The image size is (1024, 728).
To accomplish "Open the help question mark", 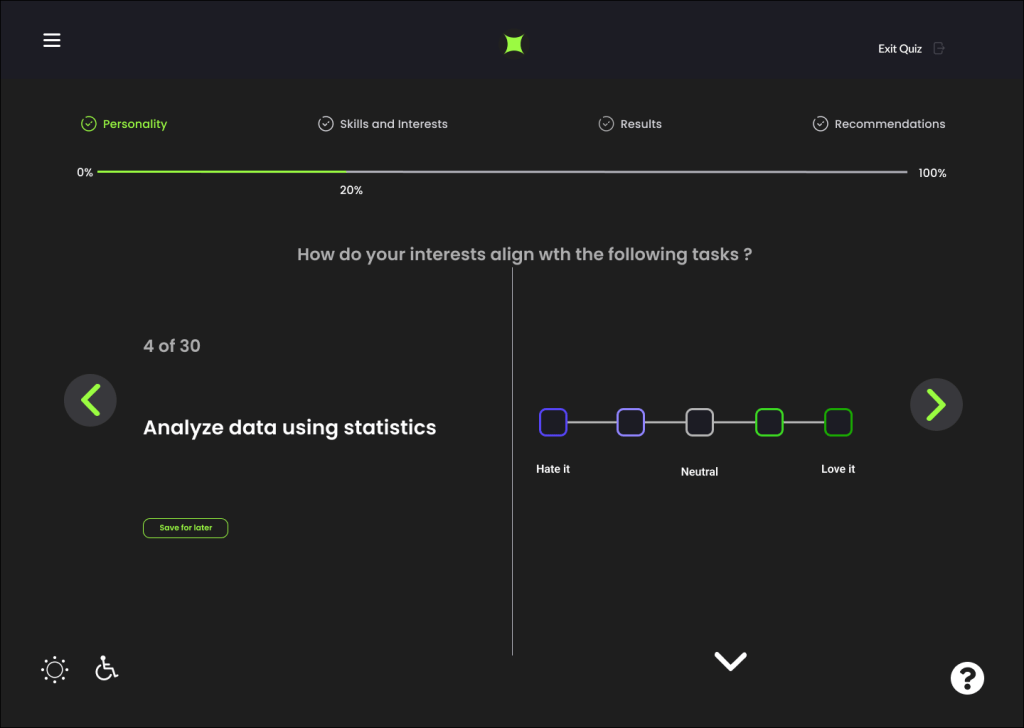I will pyautogui.click(x=967, y=678).
